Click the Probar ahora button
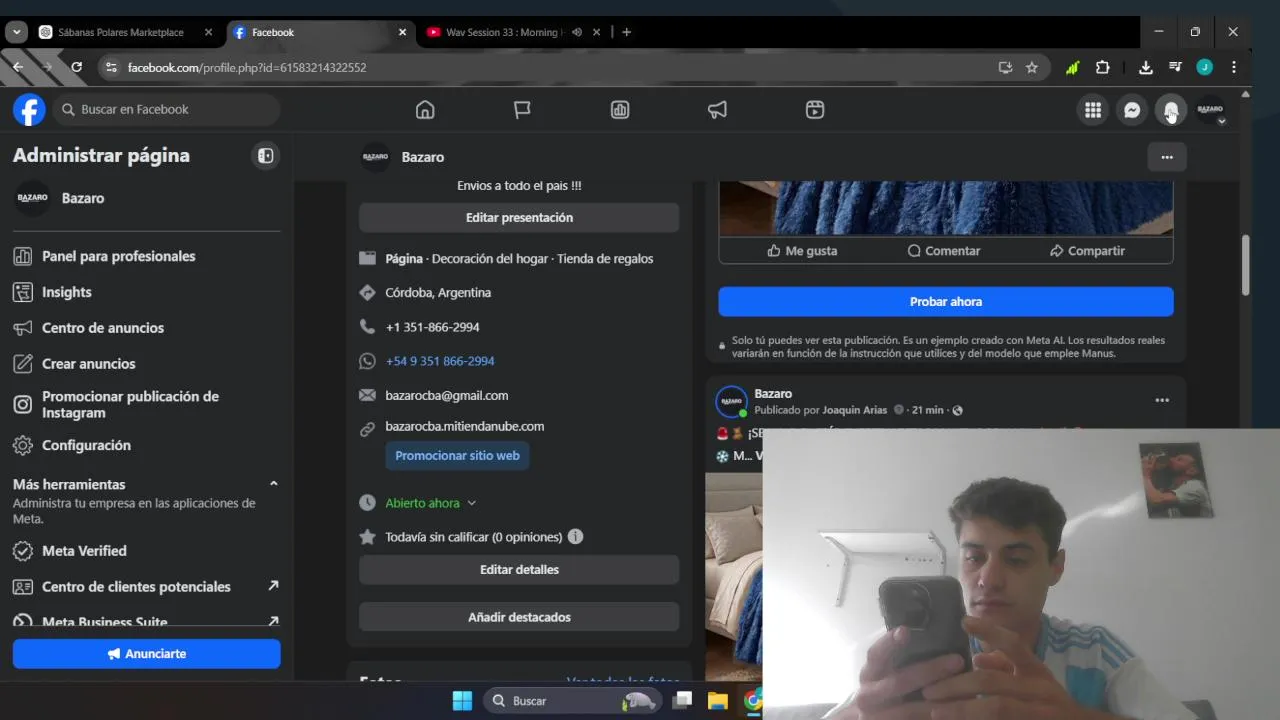This screenshot has height=720, width=1280. pos(946,301)
